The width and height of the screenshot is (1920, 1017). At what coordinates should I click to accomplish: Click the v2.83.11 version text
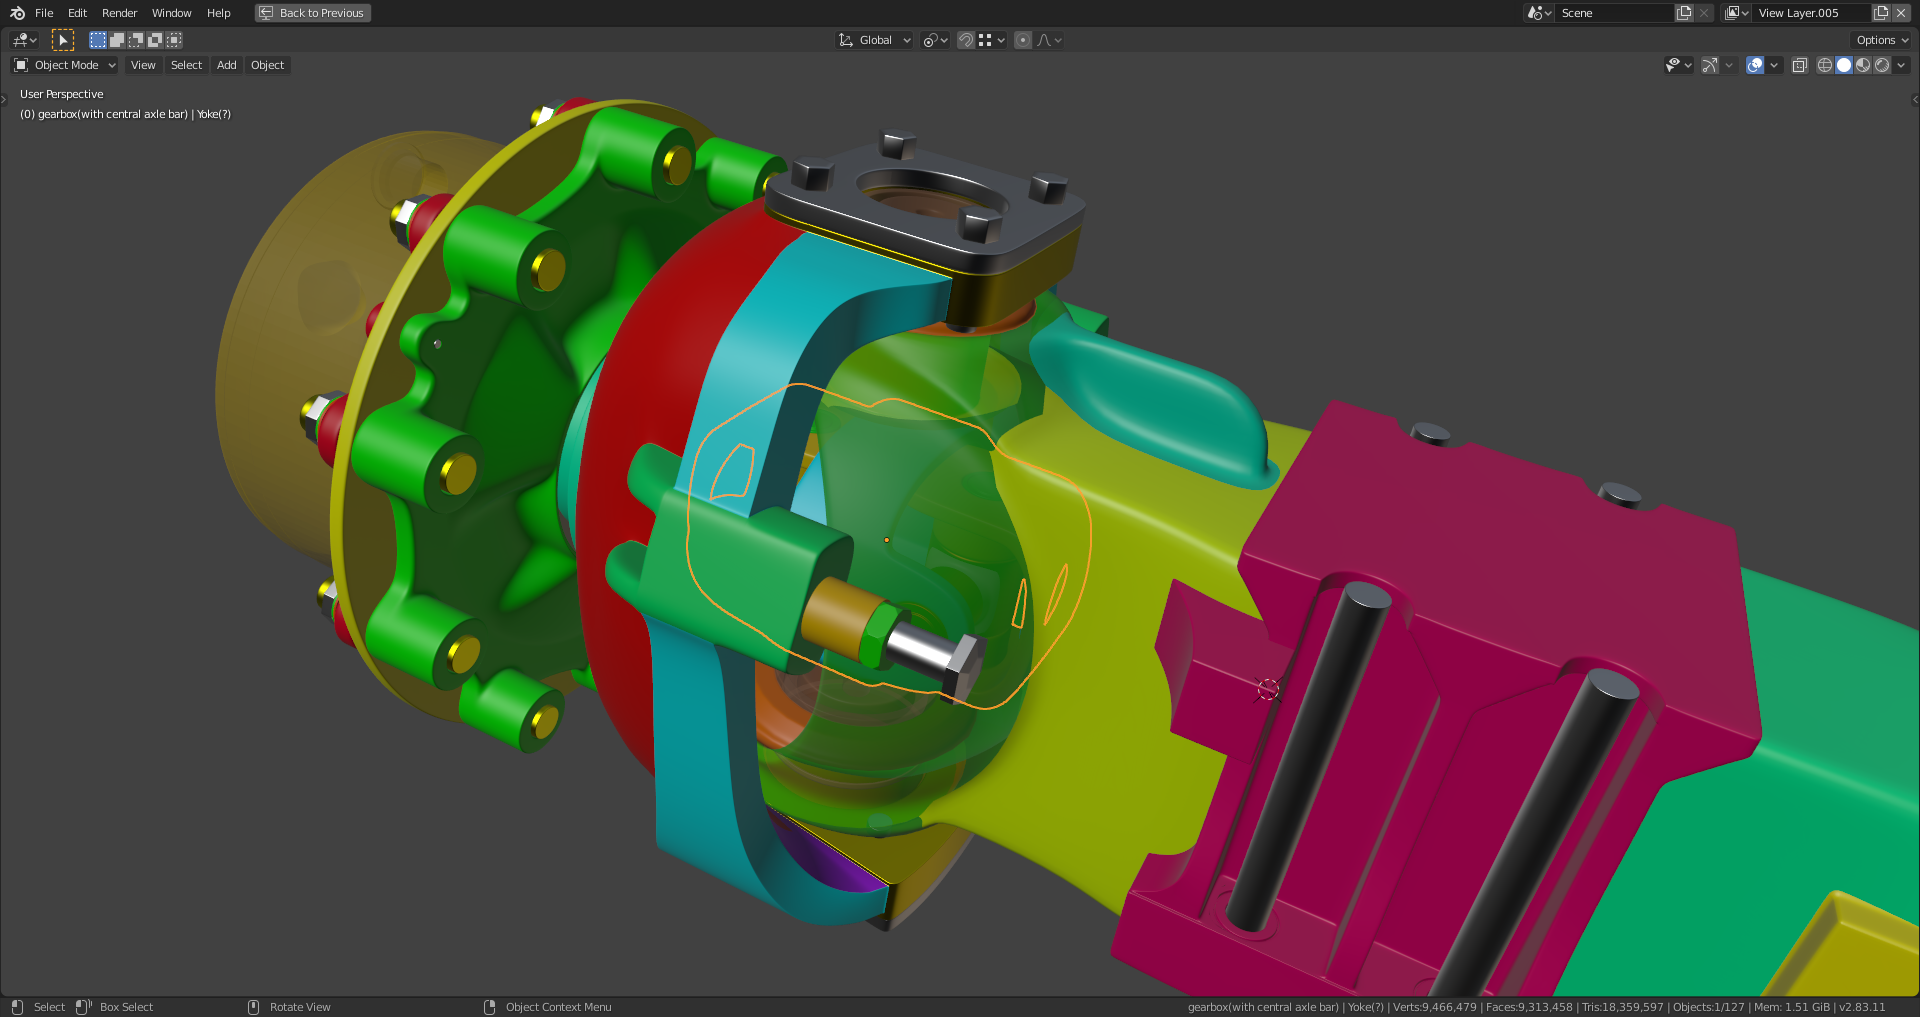click(1862, 1007)
